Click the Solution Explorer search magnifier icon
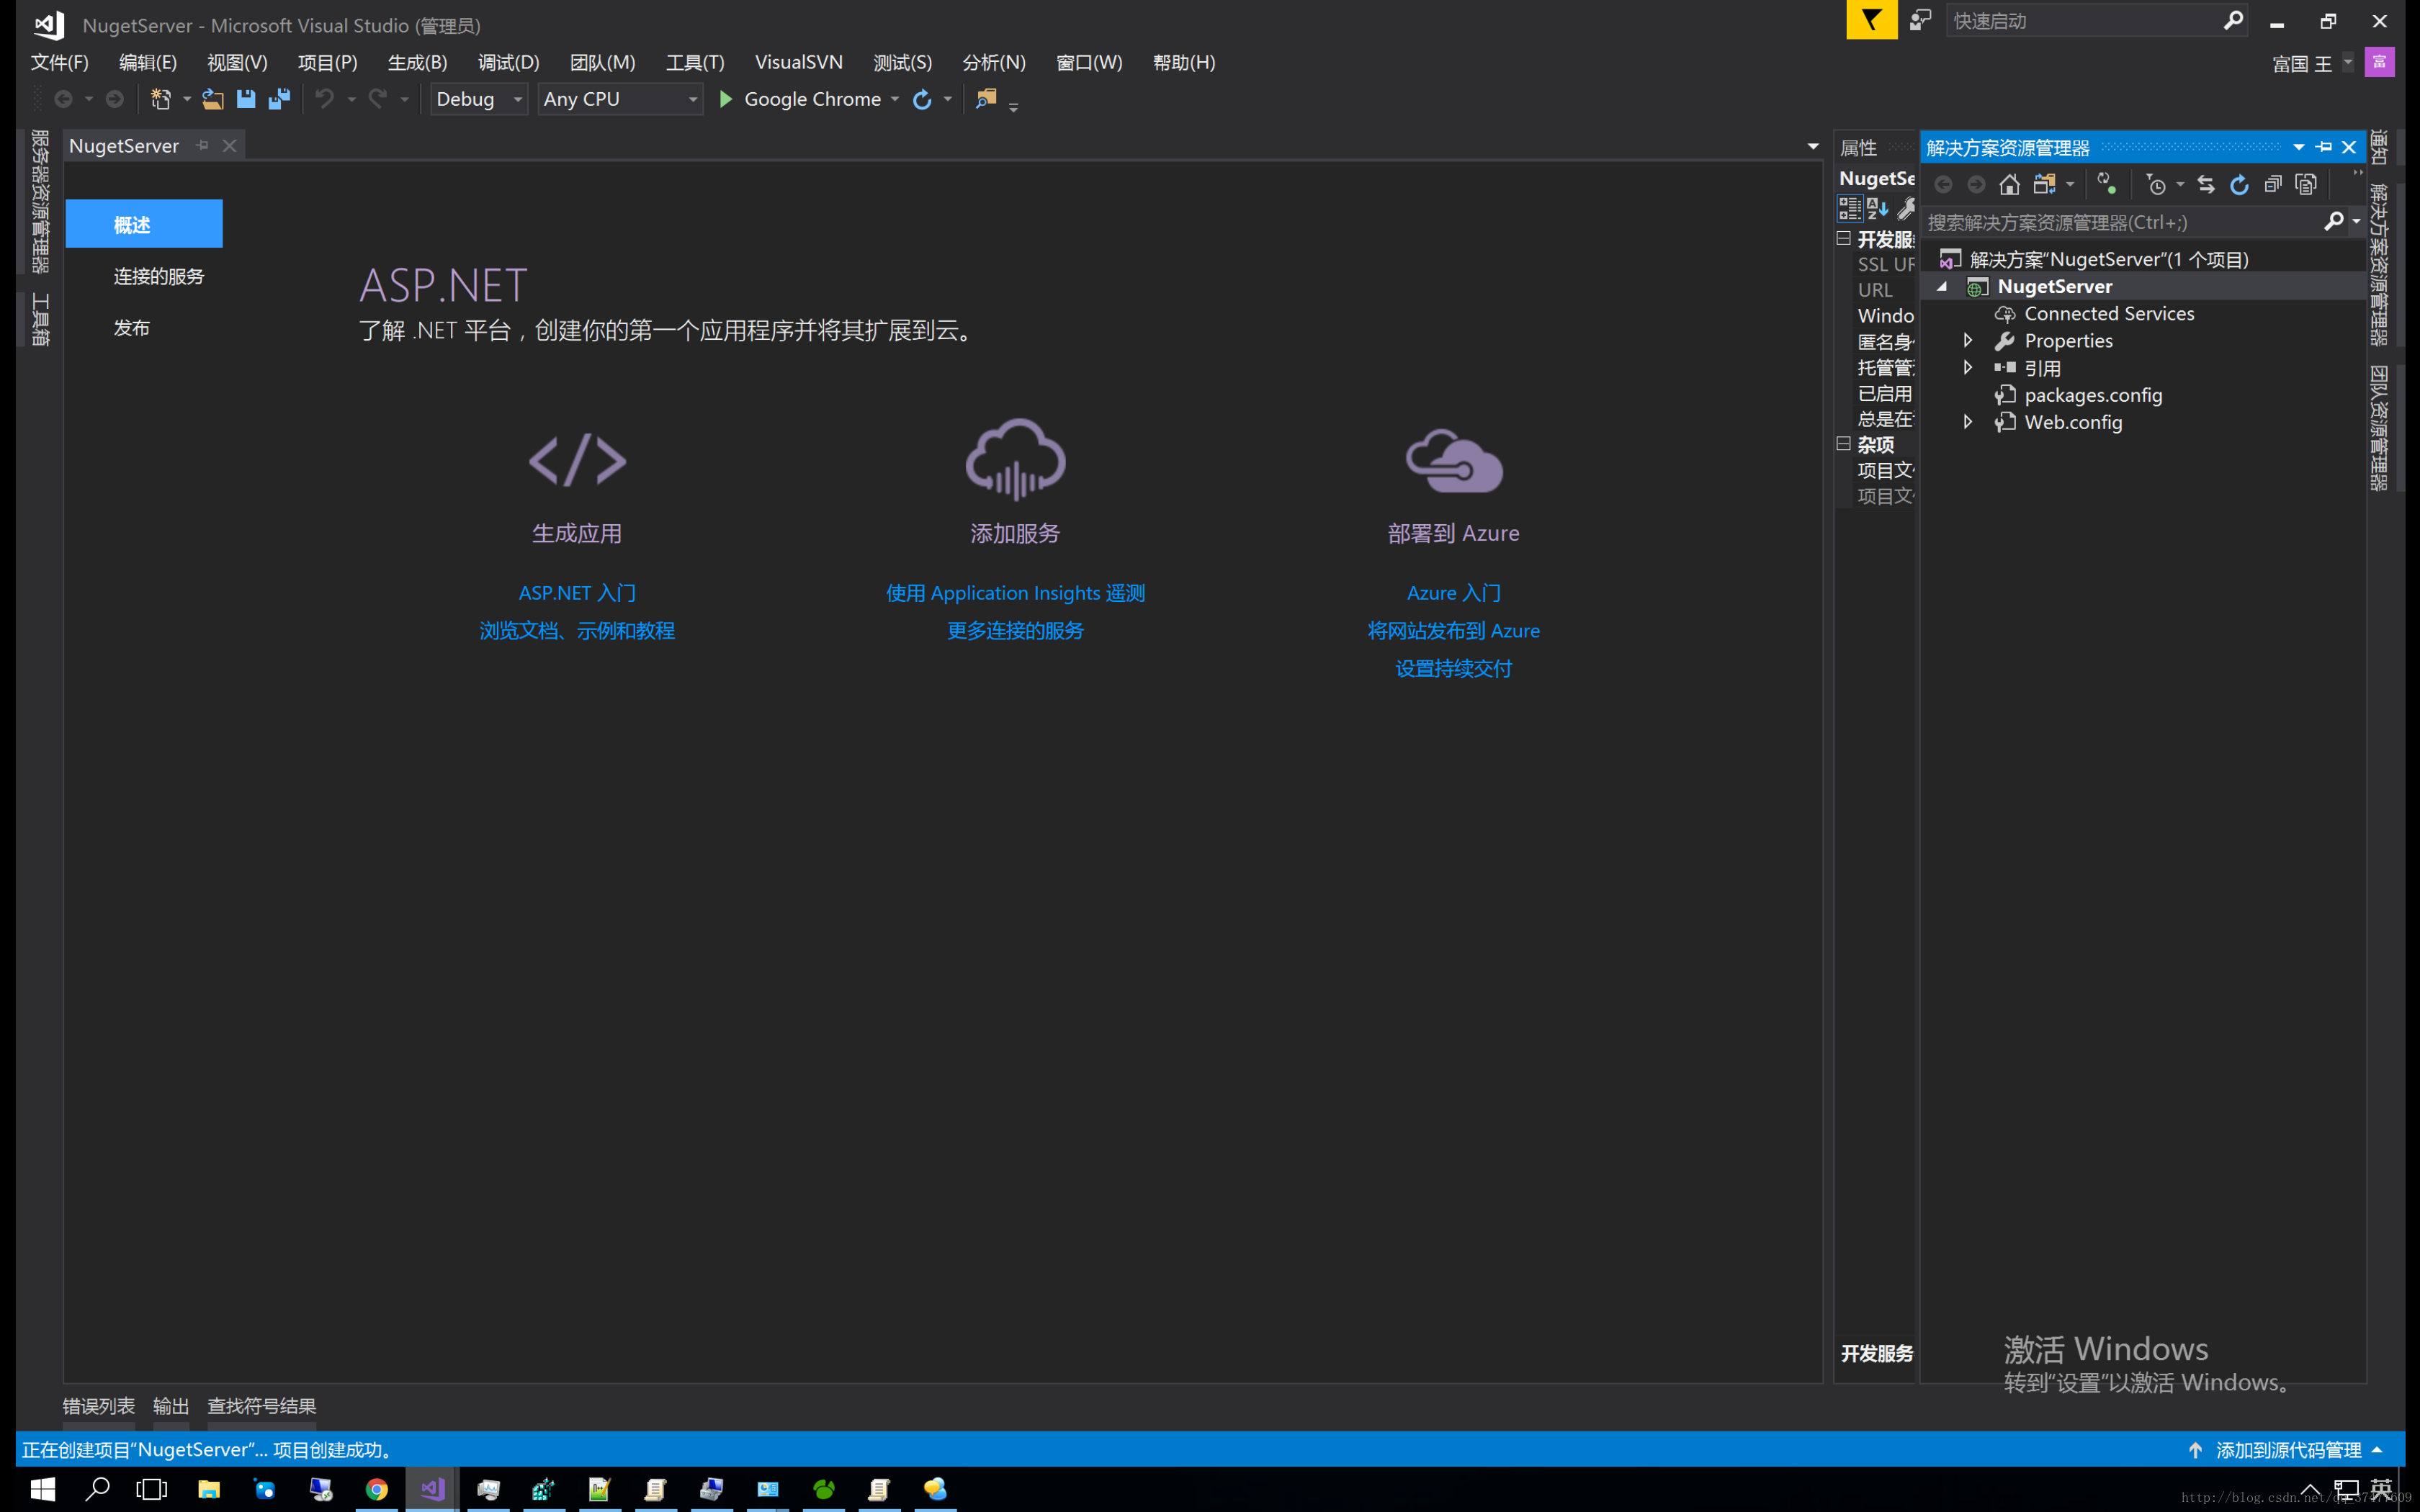2420x1512 pixels. [2333, 221]
